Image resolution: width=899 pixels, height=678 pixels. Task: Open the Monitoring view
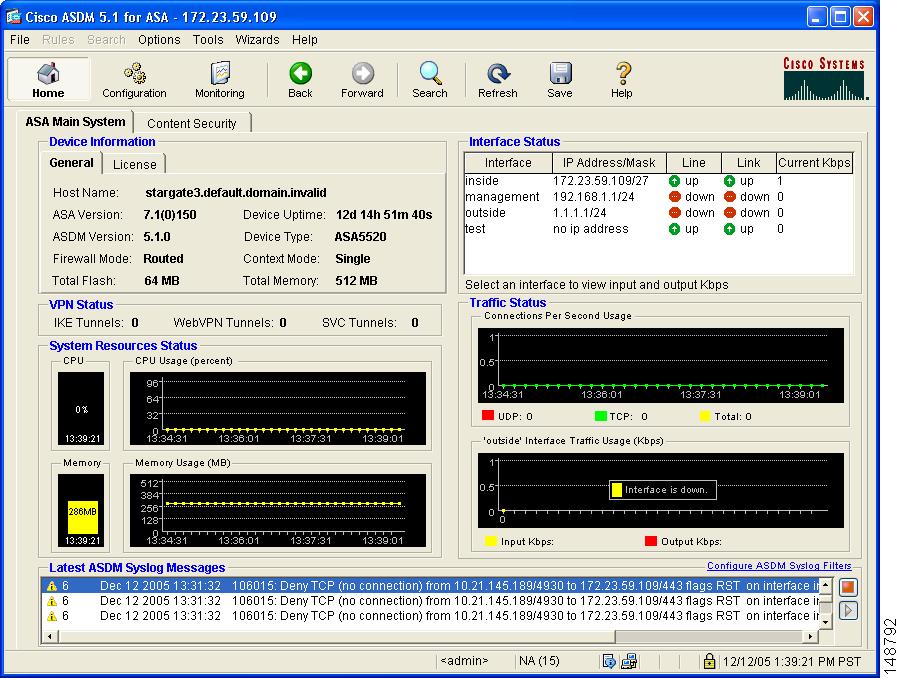(220, 80)
